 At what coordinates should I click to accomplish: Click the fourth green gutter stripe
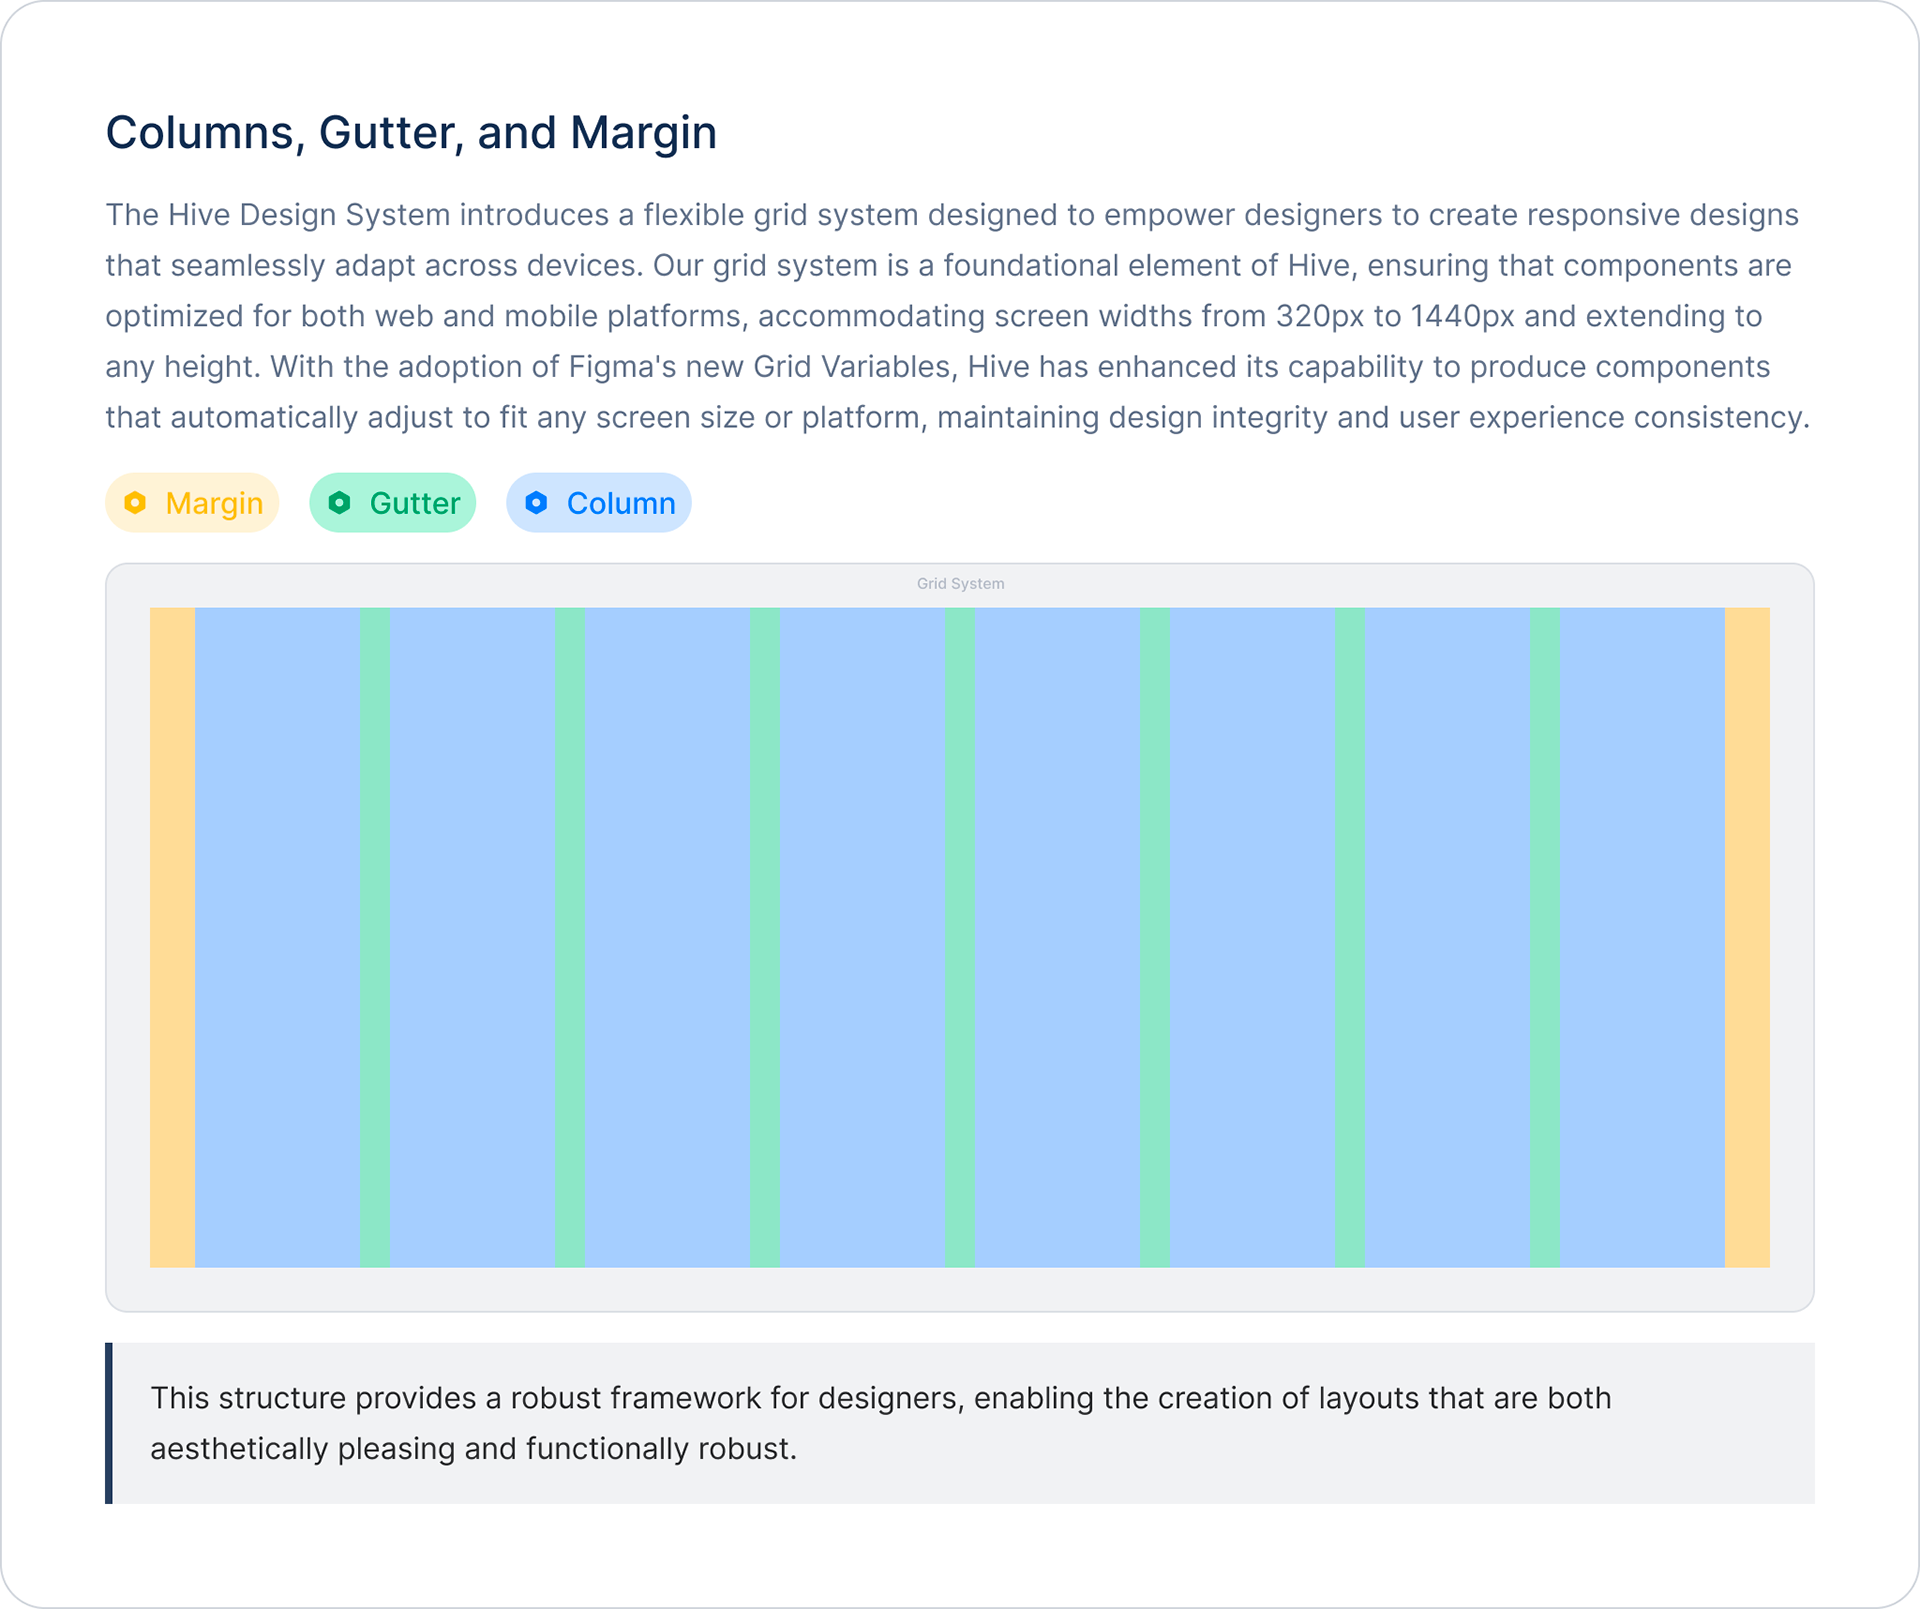pos(960,937)
